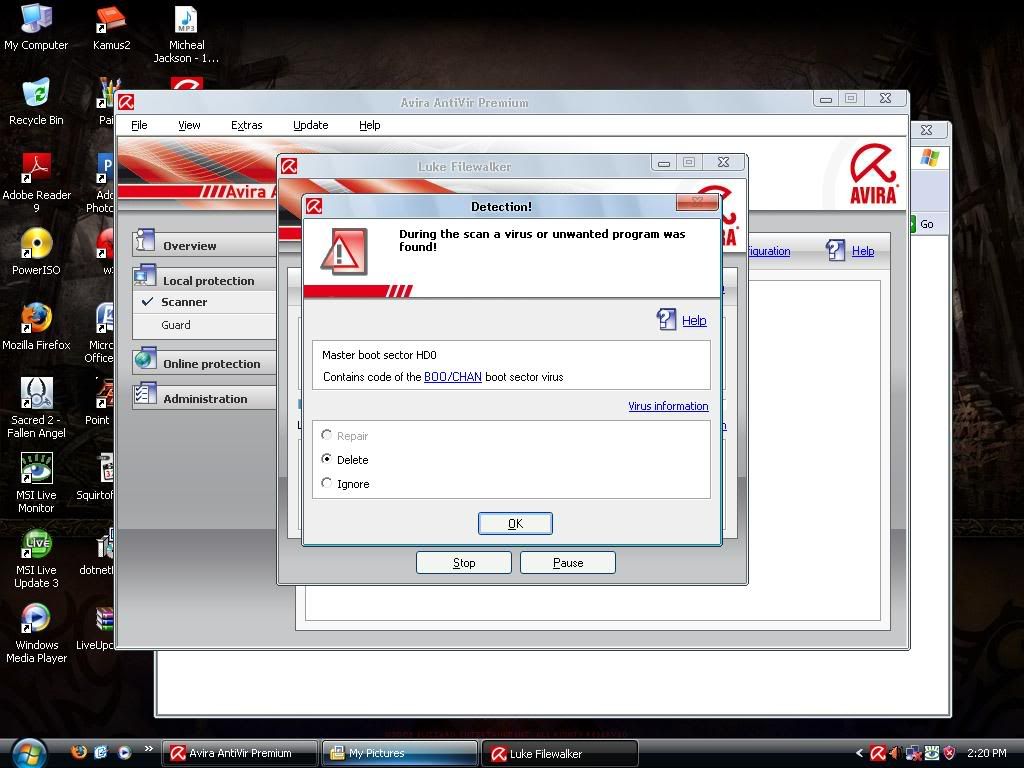Open the Help link in Avira main window
Viewport: 1024px width, 768px height.
[x=863, y=251]
